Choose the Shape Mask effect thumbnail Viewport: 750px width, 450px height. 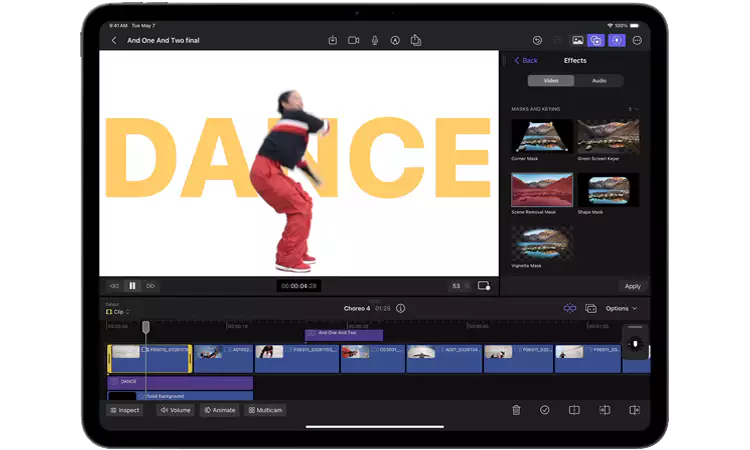[608, 189]
